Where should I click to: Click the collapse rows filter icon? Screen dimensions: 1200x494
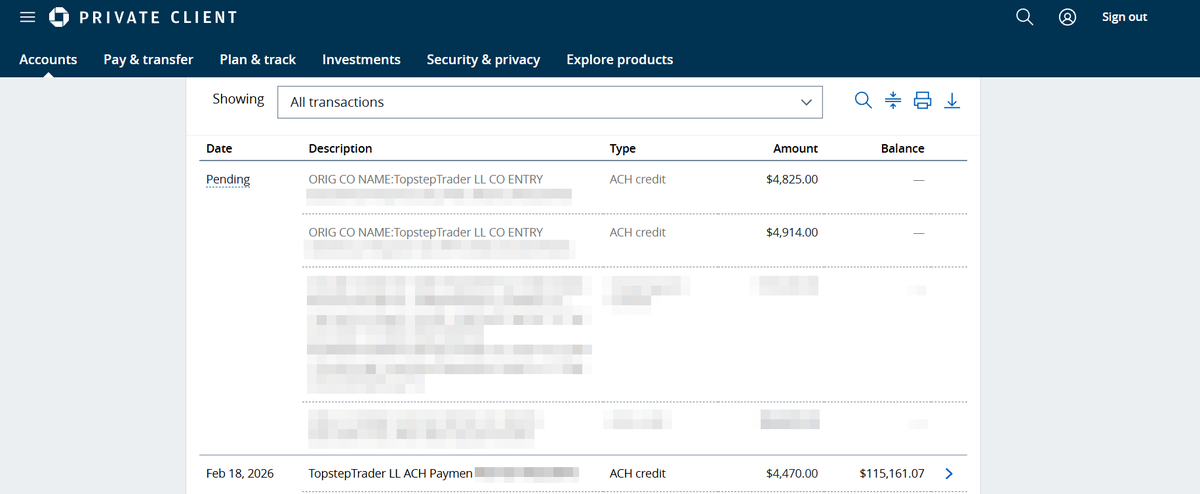pos(893,100)
